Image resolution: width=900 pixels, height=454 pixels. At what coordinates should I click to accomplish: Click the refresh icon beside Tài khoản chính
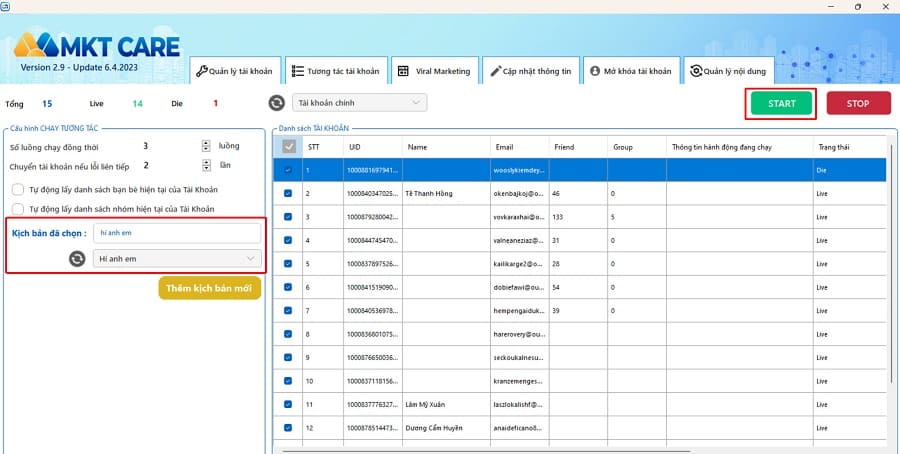coord(277,103)
